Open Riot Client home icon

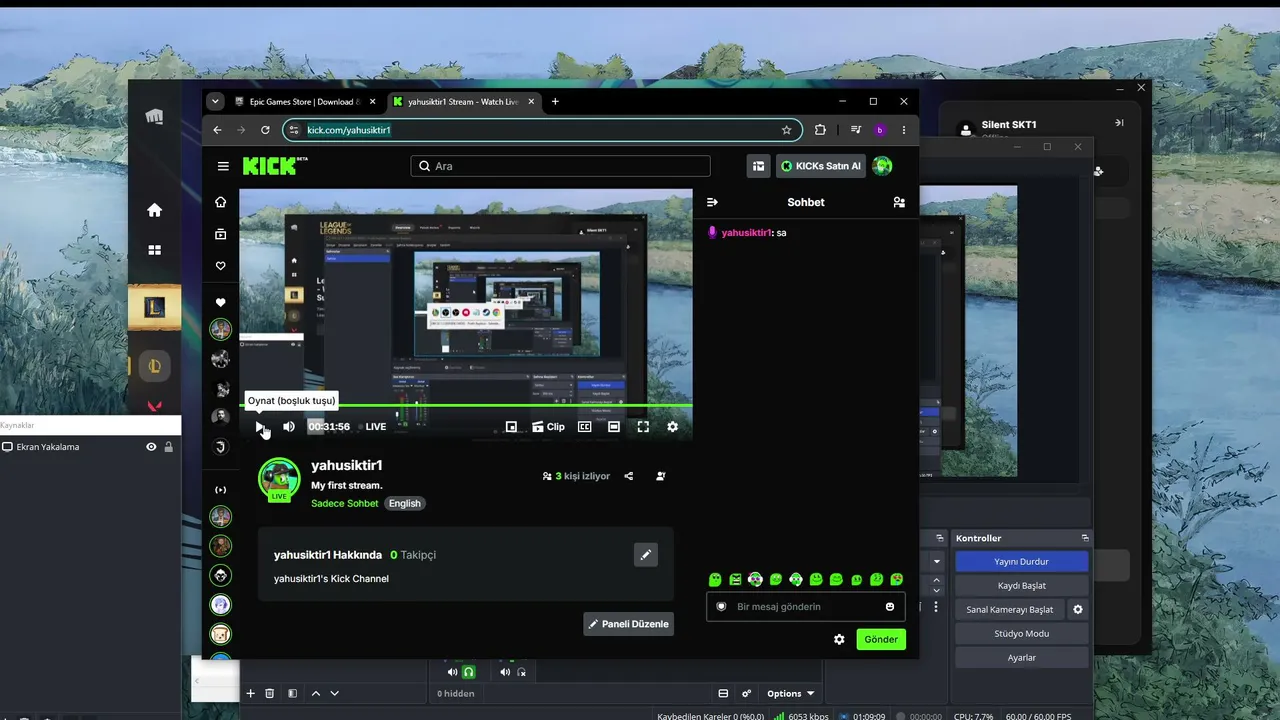coord(154,210)
